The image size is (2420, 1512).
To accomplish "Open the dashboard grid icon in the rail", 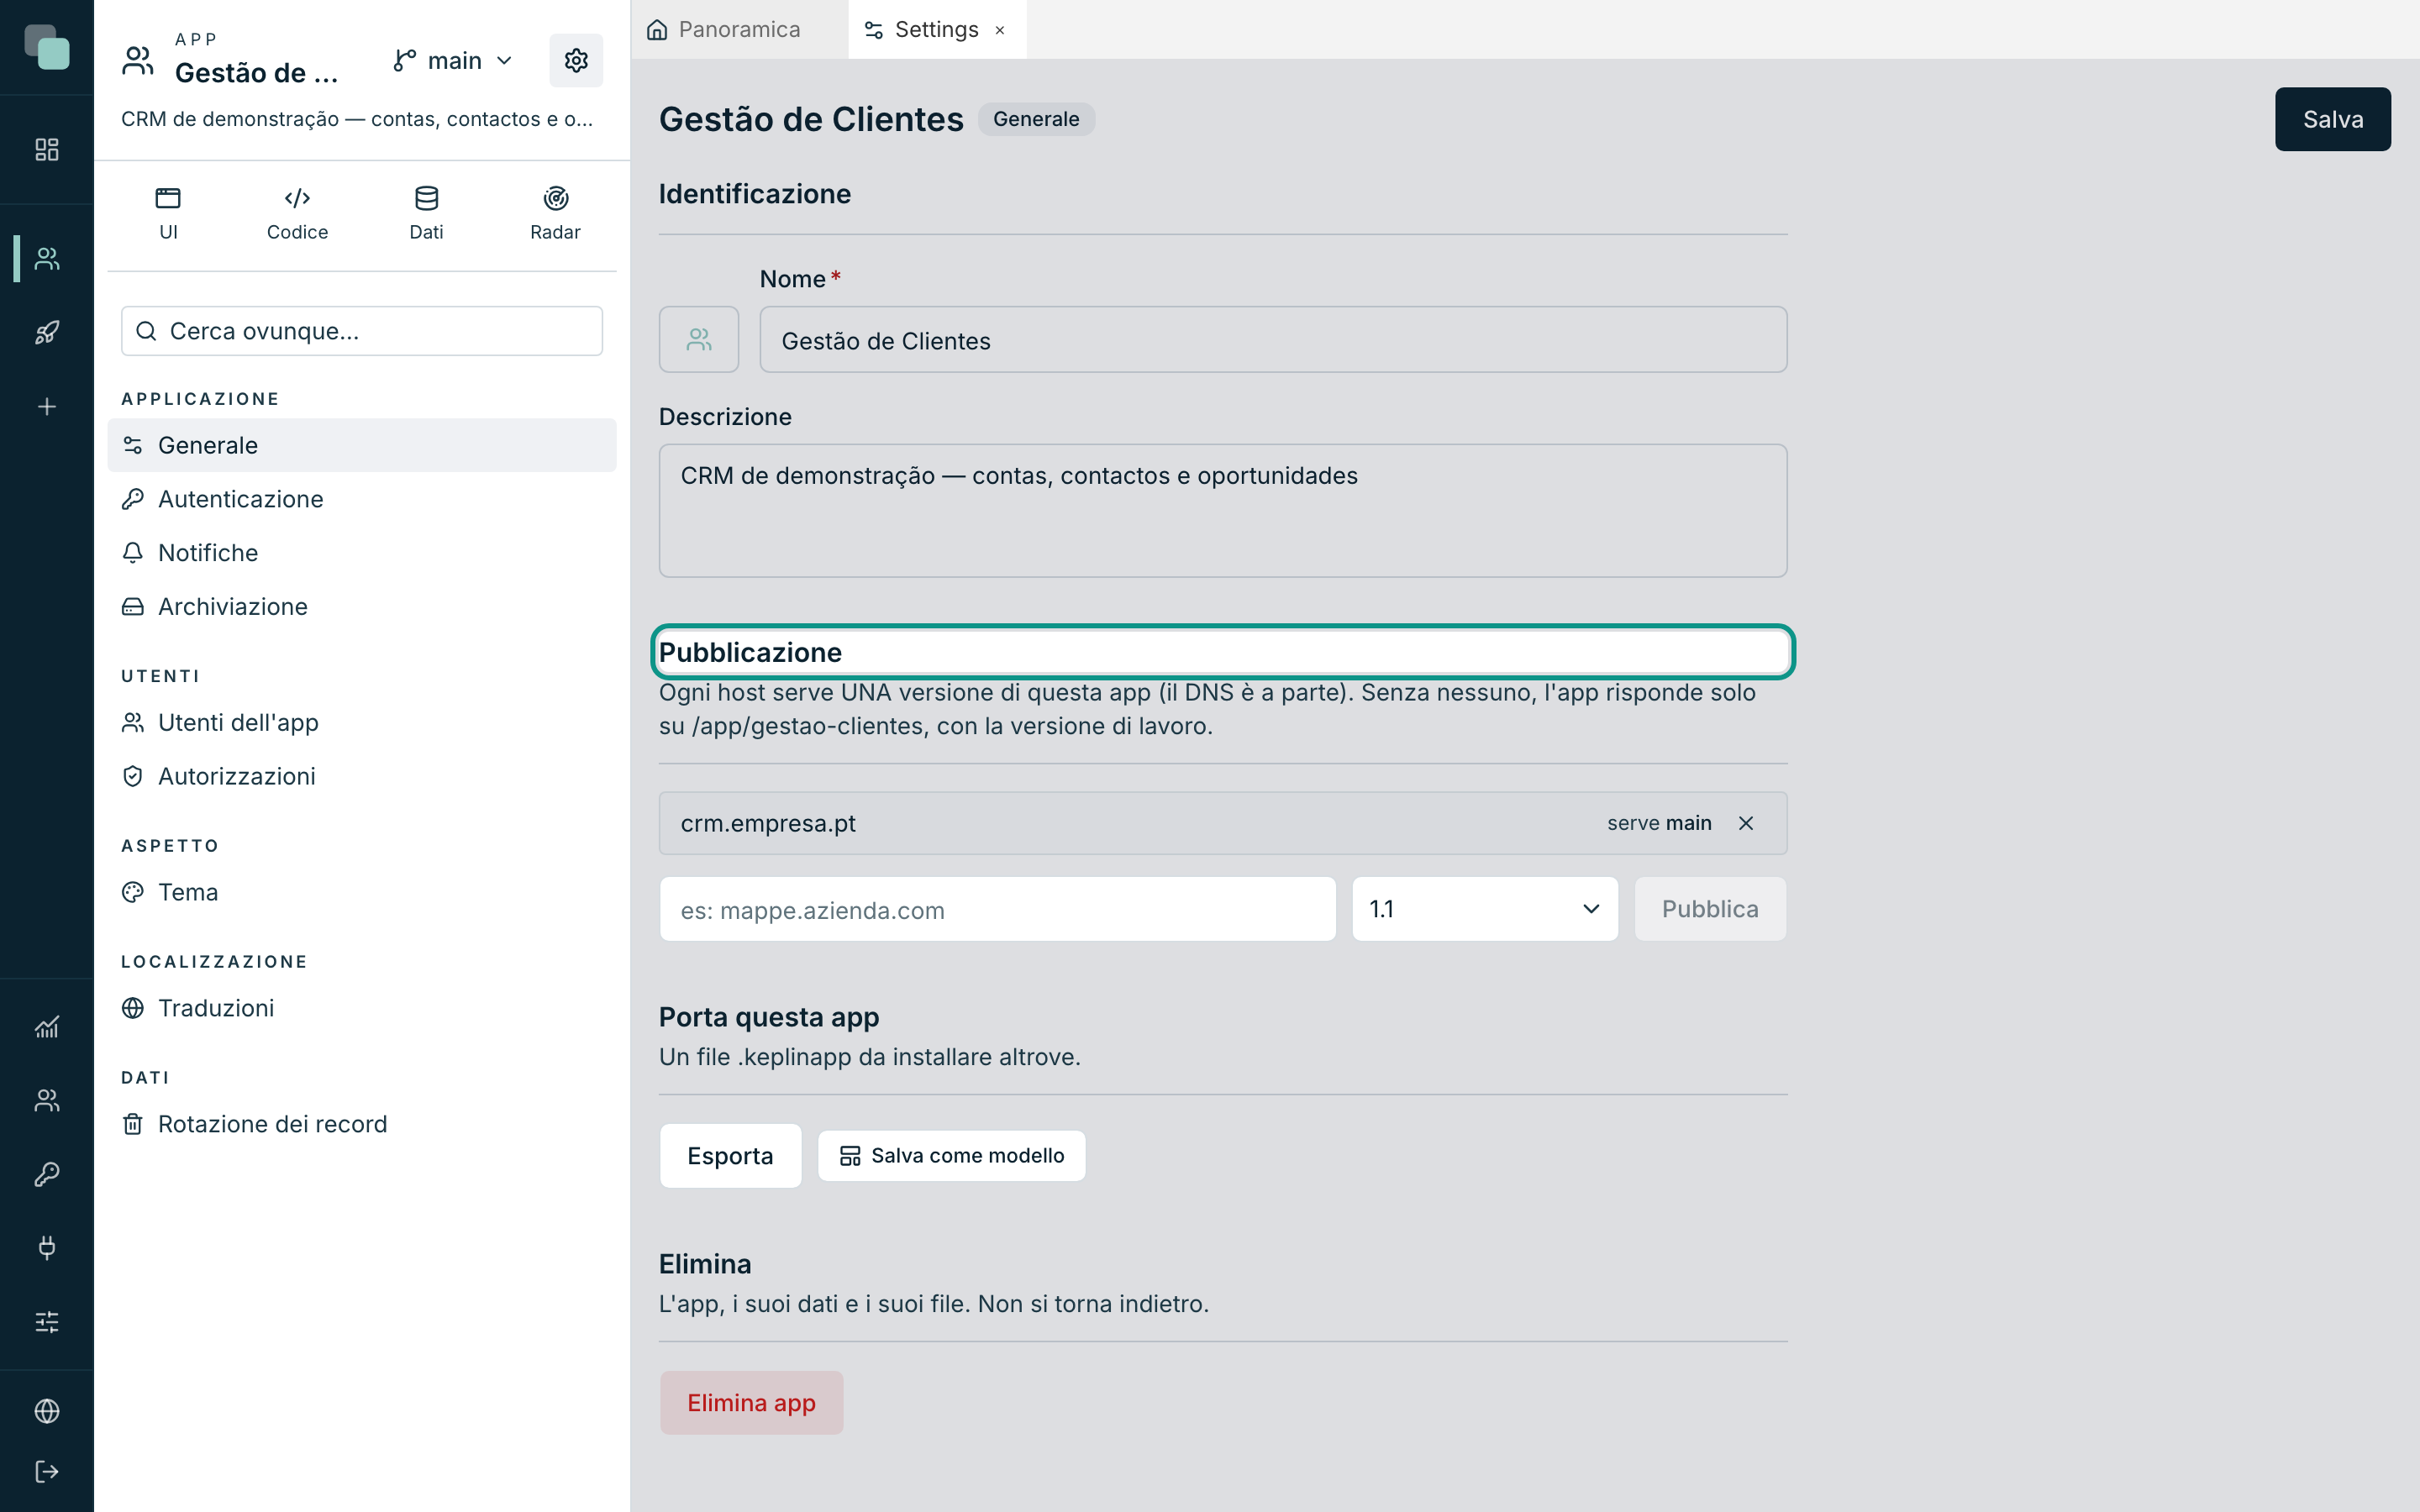I will [47, 149].
